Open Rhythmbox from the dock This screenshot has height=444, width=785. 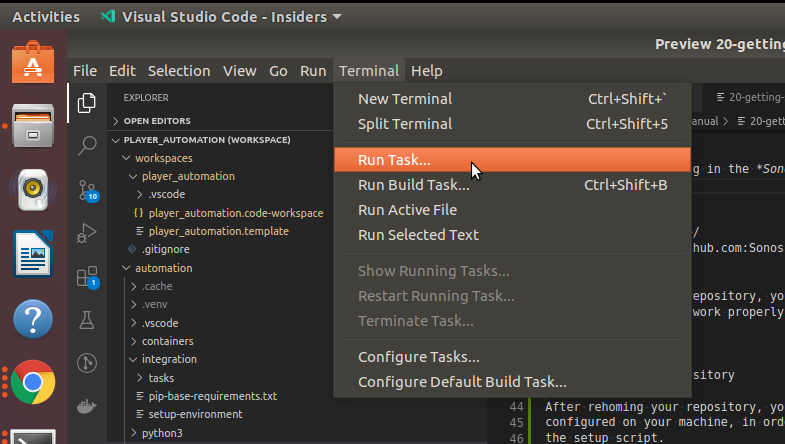click(x=32, y=190)
